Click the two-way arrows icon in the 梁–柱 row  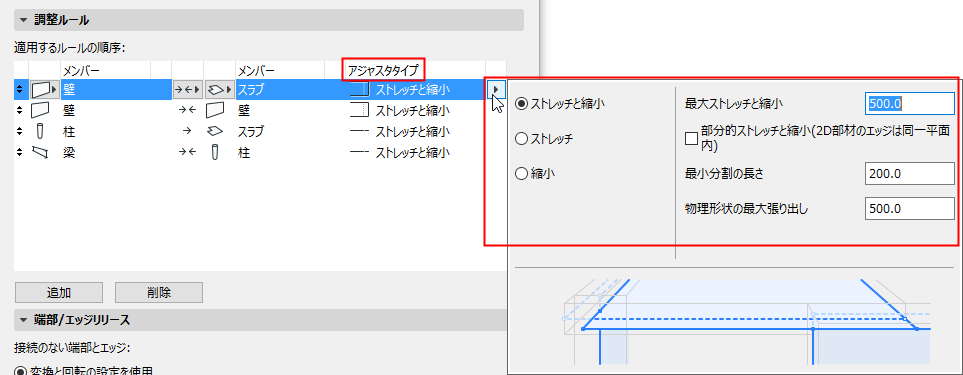click(187, 151)
